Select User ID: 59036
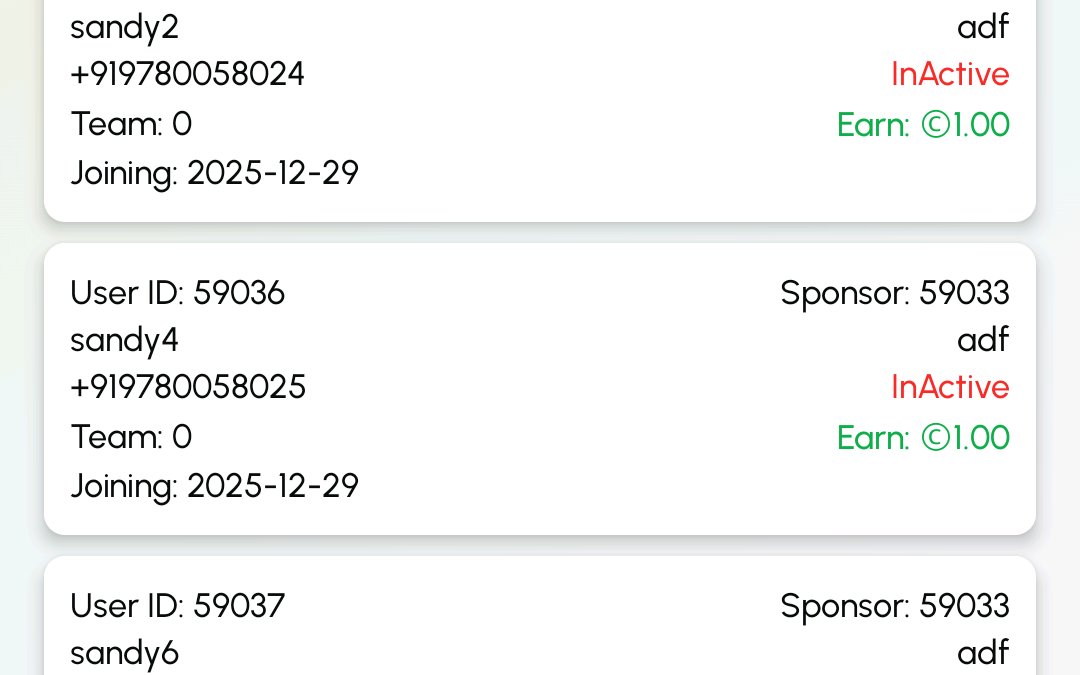The image size is (1080, 675). 177,293
